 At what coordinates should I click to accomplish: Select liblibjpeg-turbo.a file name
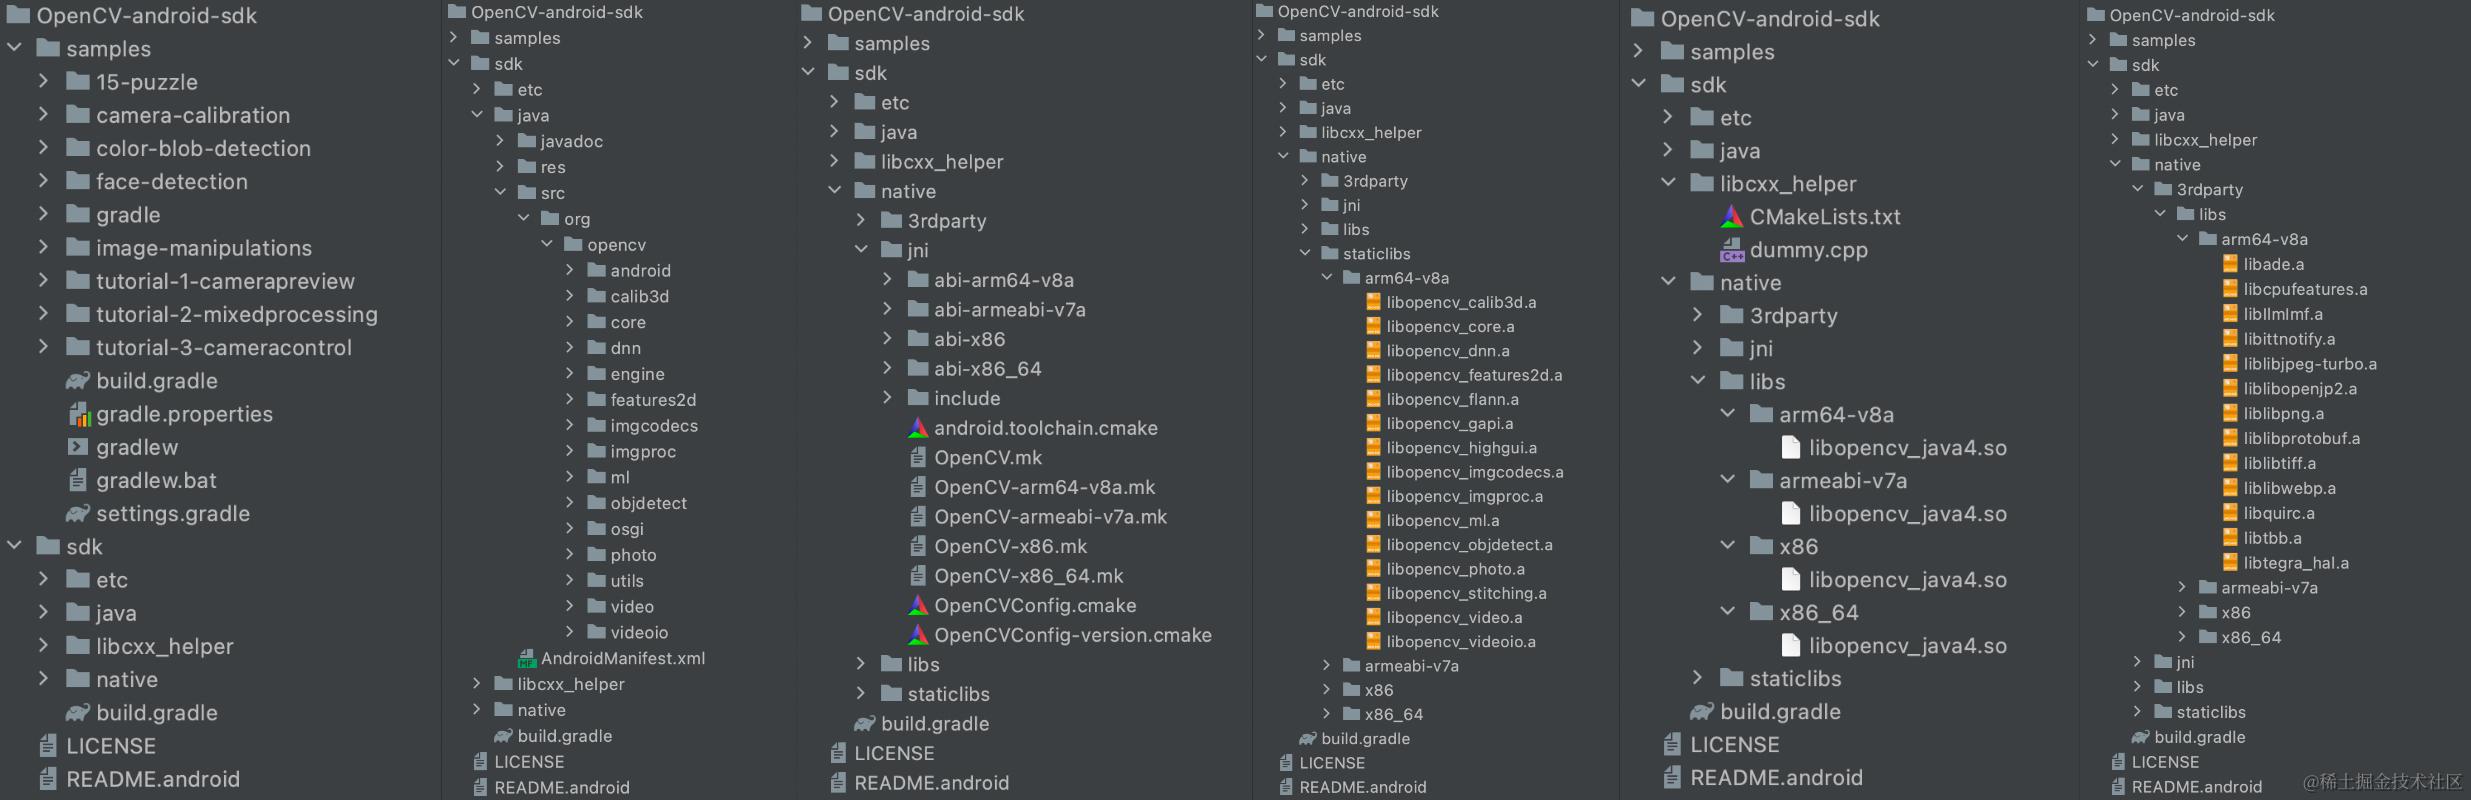(x=2311, y=364)
